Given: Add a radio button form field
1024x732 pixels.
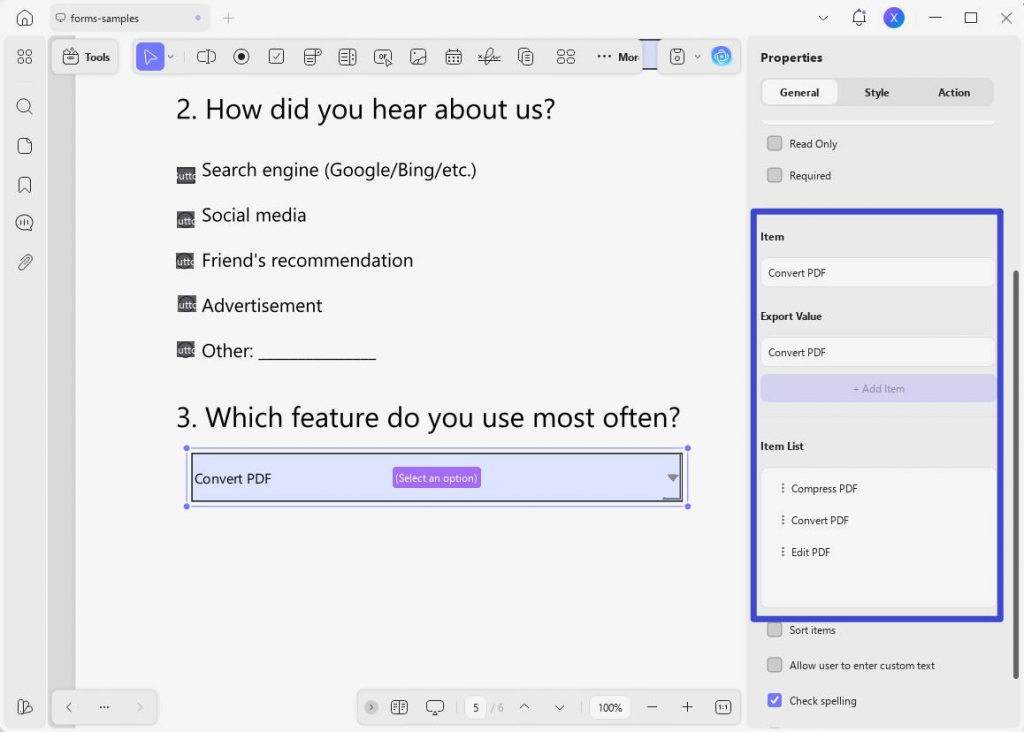Looking at the screenshot, I should click(x=242, y=57).
